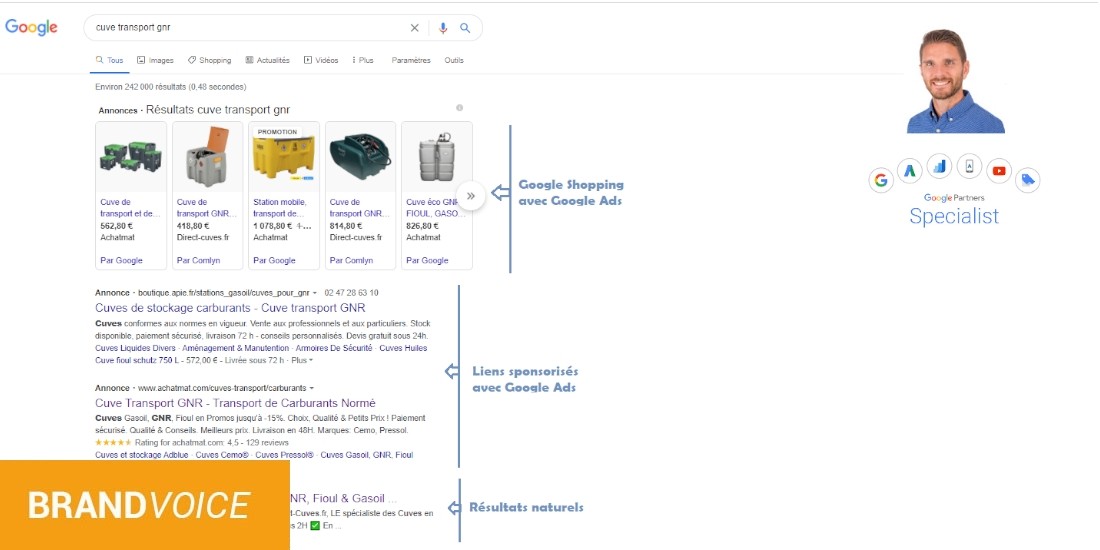This screenshot has width=1100, height=550.
Task: Click the info icon beside Annonces results
Action: click(460, 108)
